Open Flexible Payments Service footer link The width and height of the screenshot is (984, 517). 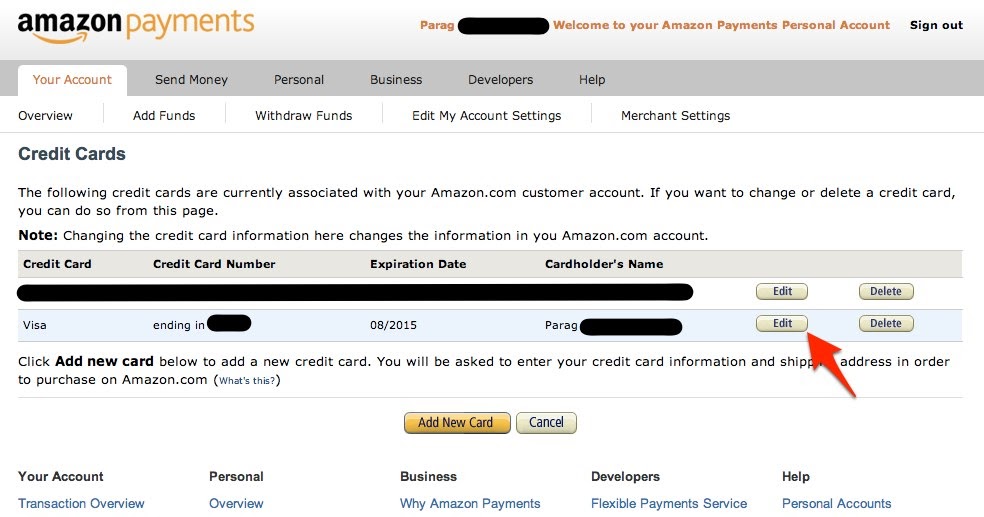(669, 503)
